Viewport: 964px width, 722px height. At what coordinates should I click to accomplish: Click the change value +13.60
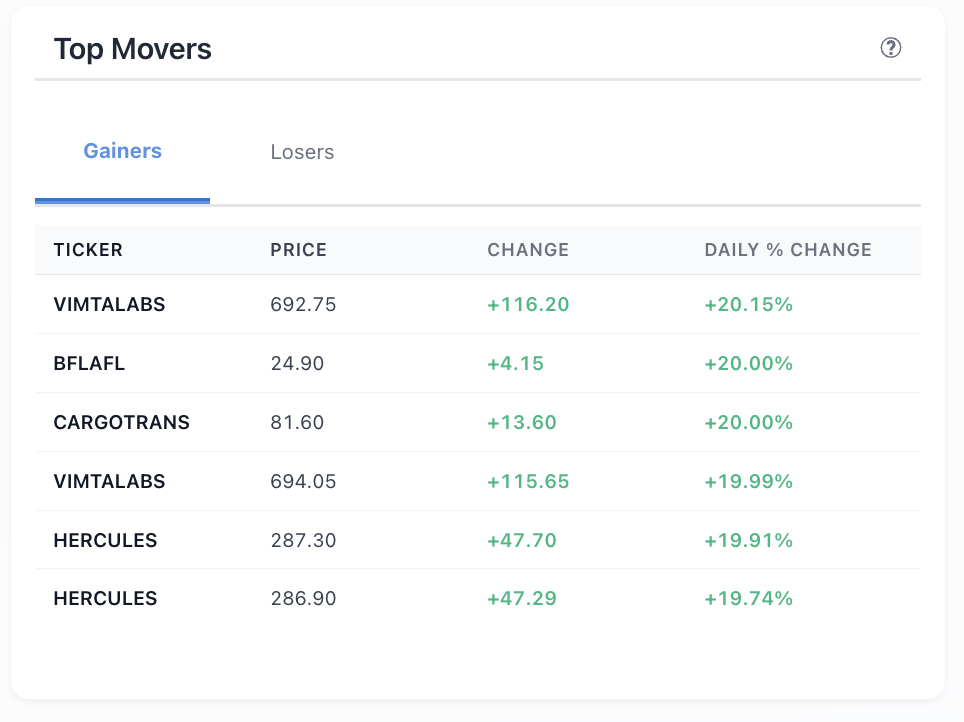pyautogui.click(x=521, y=422)
